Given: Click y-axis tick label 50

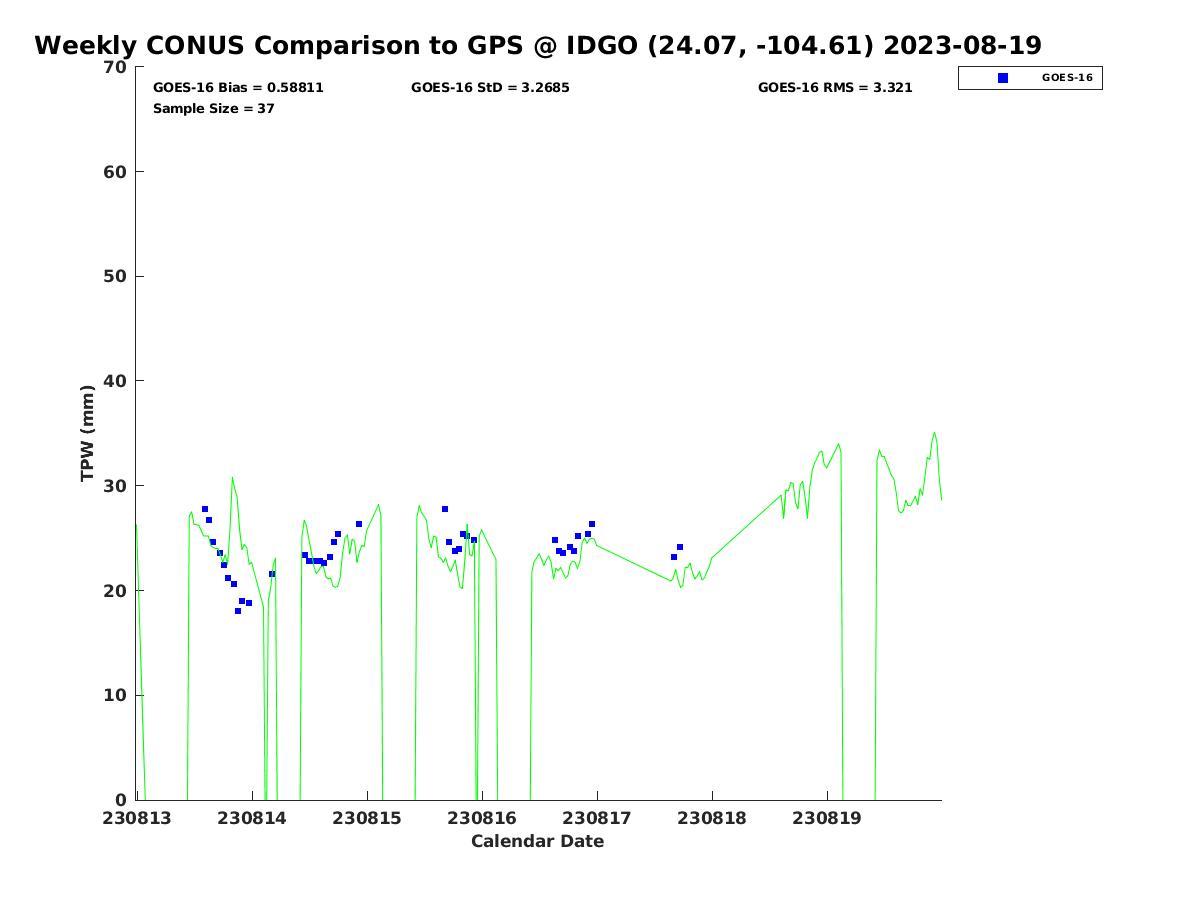Looking at the screenshot, I should point(116,277).
